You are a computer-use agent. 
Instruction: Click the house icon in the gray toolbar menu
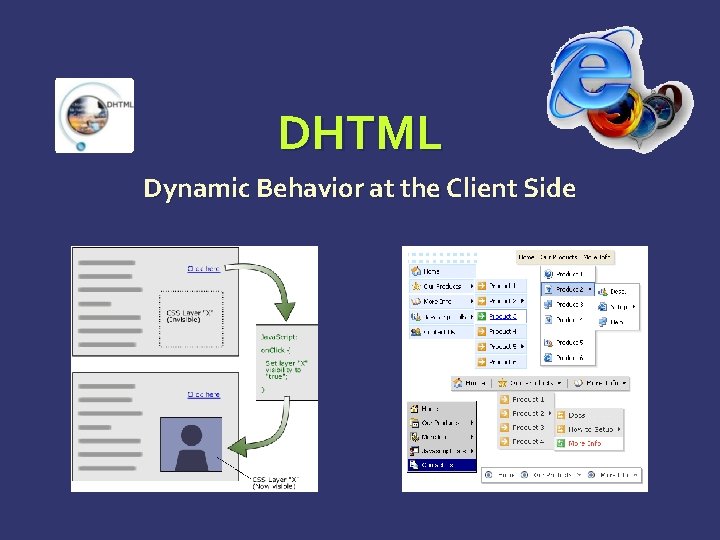[x=457, y=382]
